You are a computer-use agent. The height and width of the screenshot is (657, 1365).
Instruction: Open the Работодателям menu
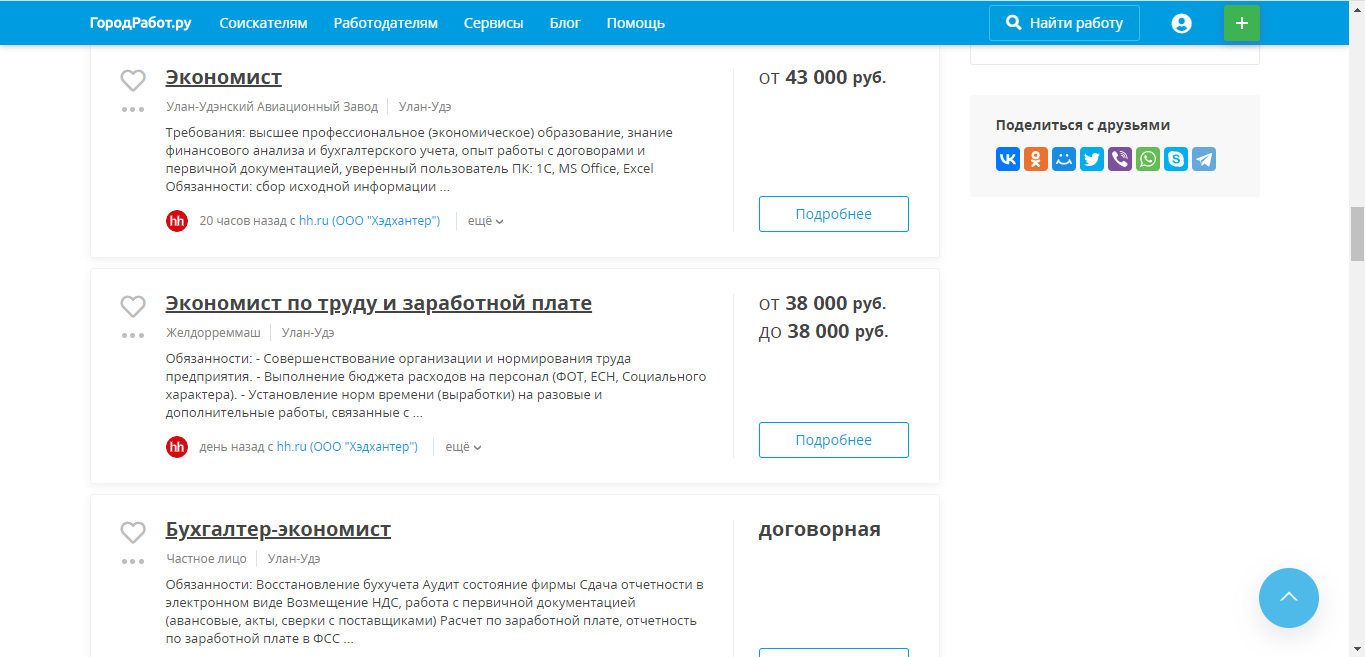pos(385,23)
